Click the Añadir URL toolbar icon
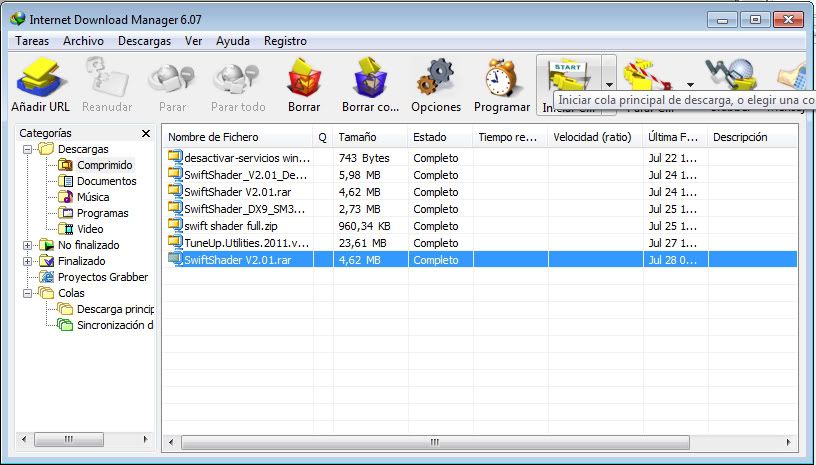The height and width of the screenshot is (465, 816). coord(40,79)
